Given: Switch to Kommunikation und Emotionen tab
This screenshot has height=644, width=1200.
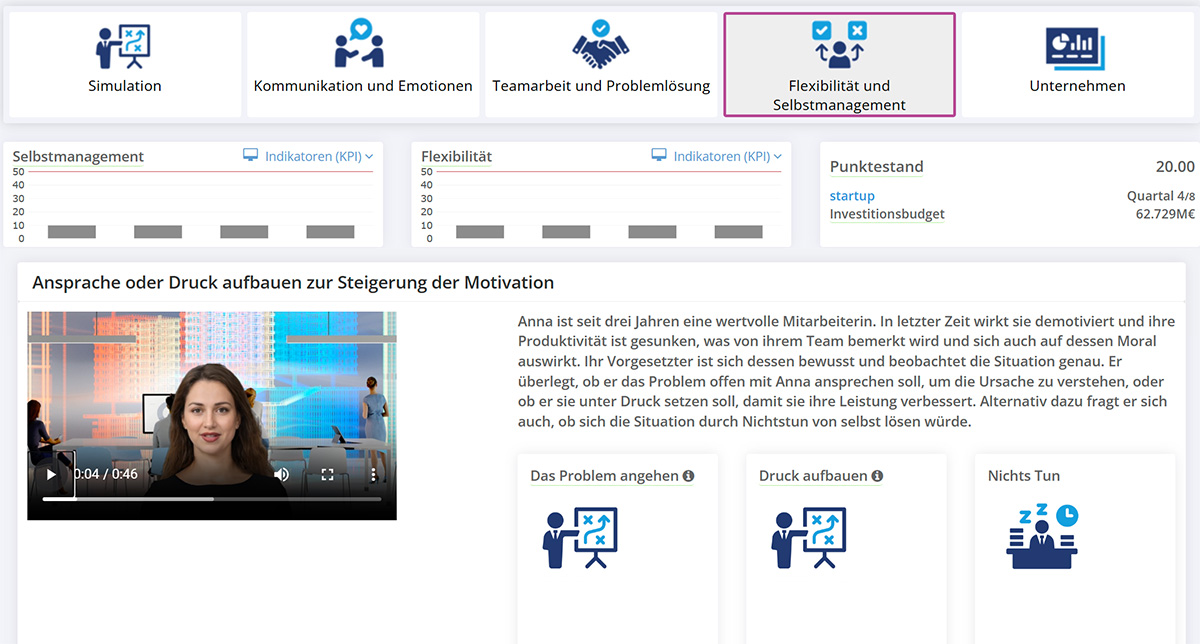Looking at the screenshot, I should click(x=363, y=65).
